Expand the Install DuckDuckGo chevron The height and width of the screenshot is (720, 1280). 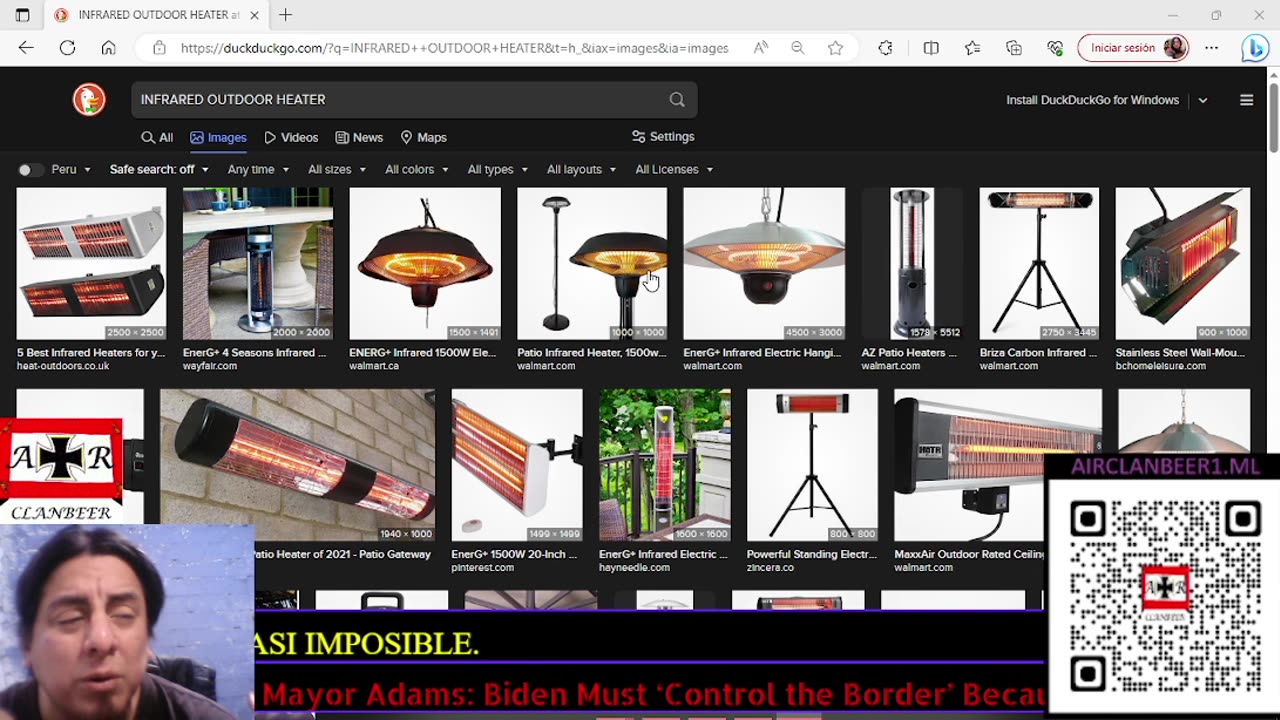pyautogui.click(x=1203, y=100)
